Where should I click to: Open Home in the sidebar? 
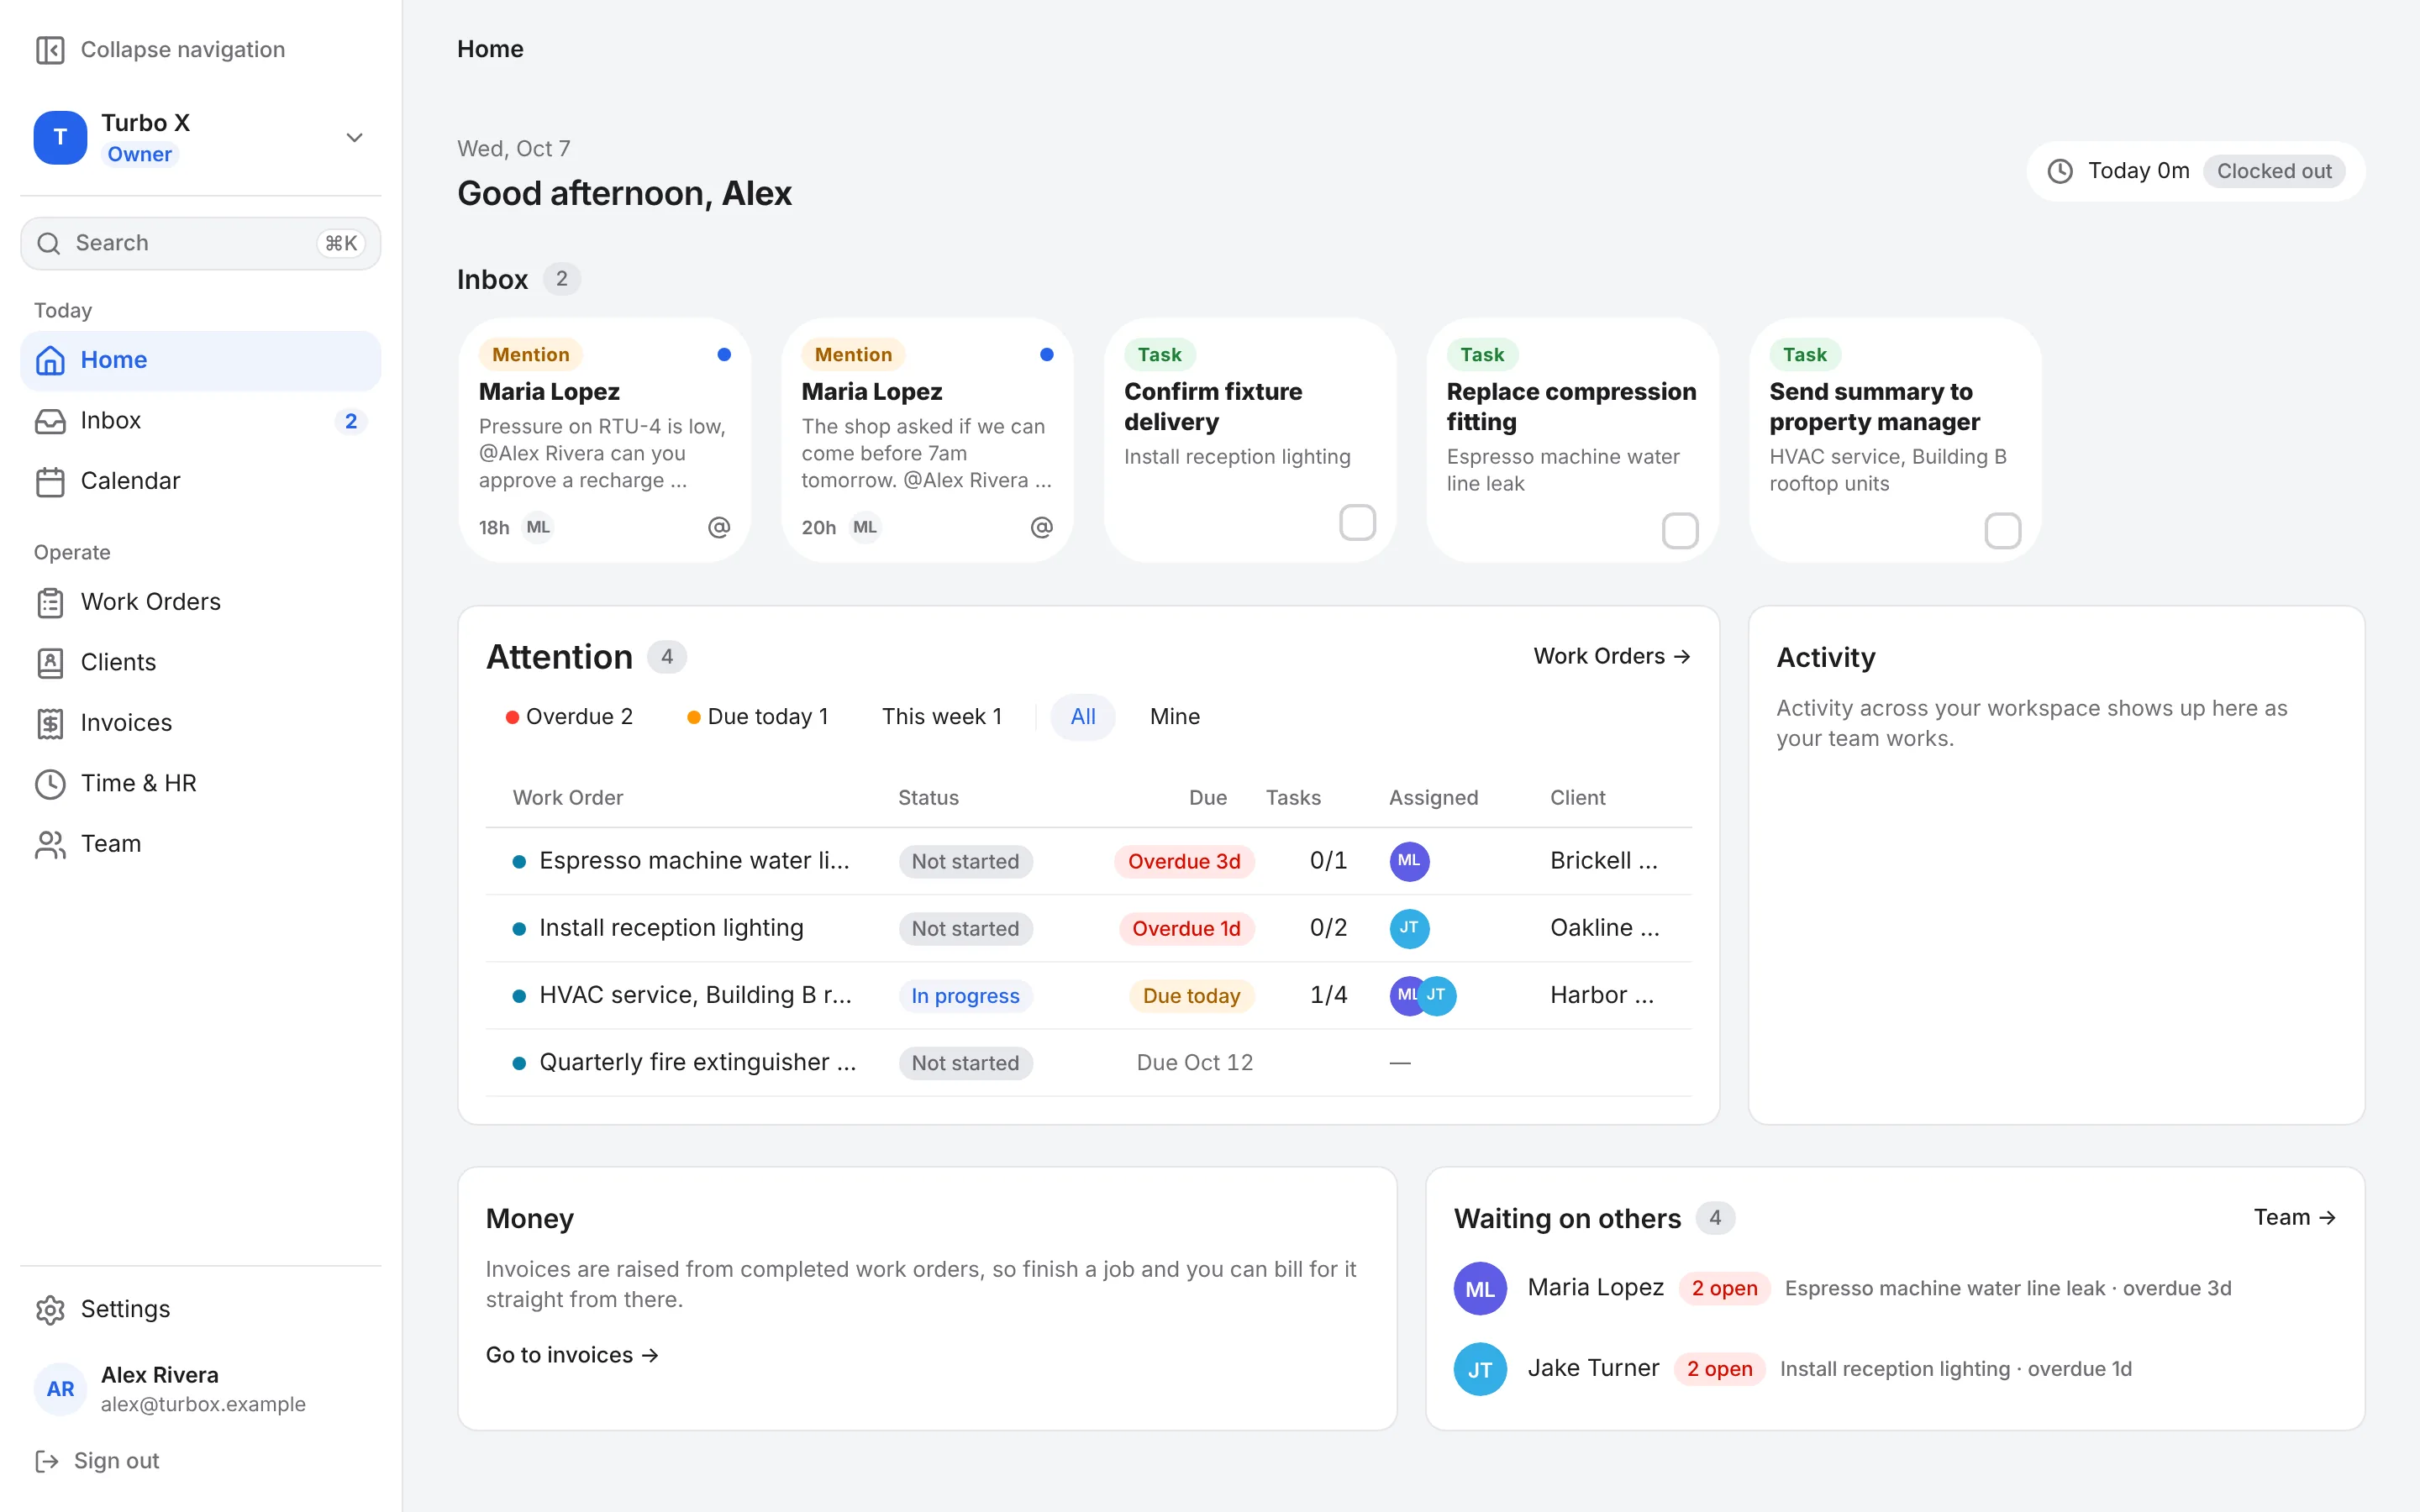[200, 360]
